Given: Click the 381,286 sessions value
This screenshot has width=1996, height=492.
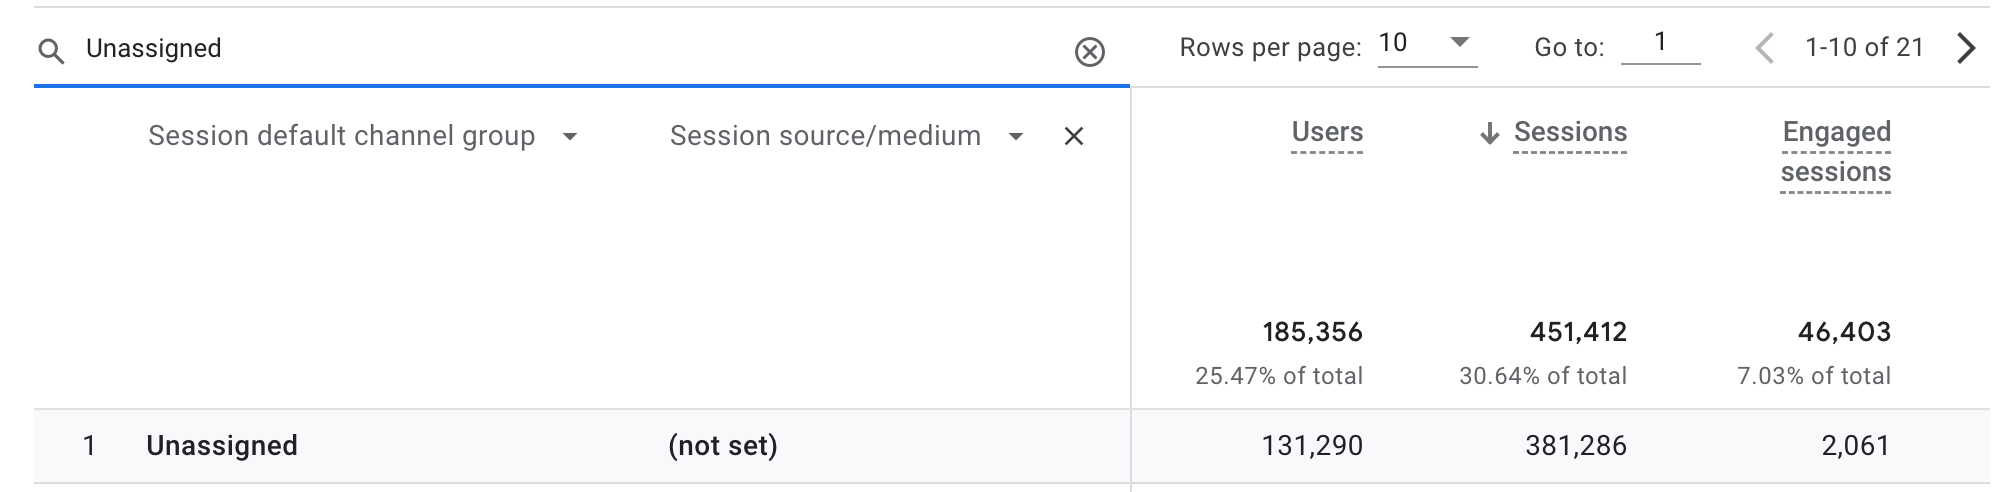Looking at the screenshot, I should 1576,446.
